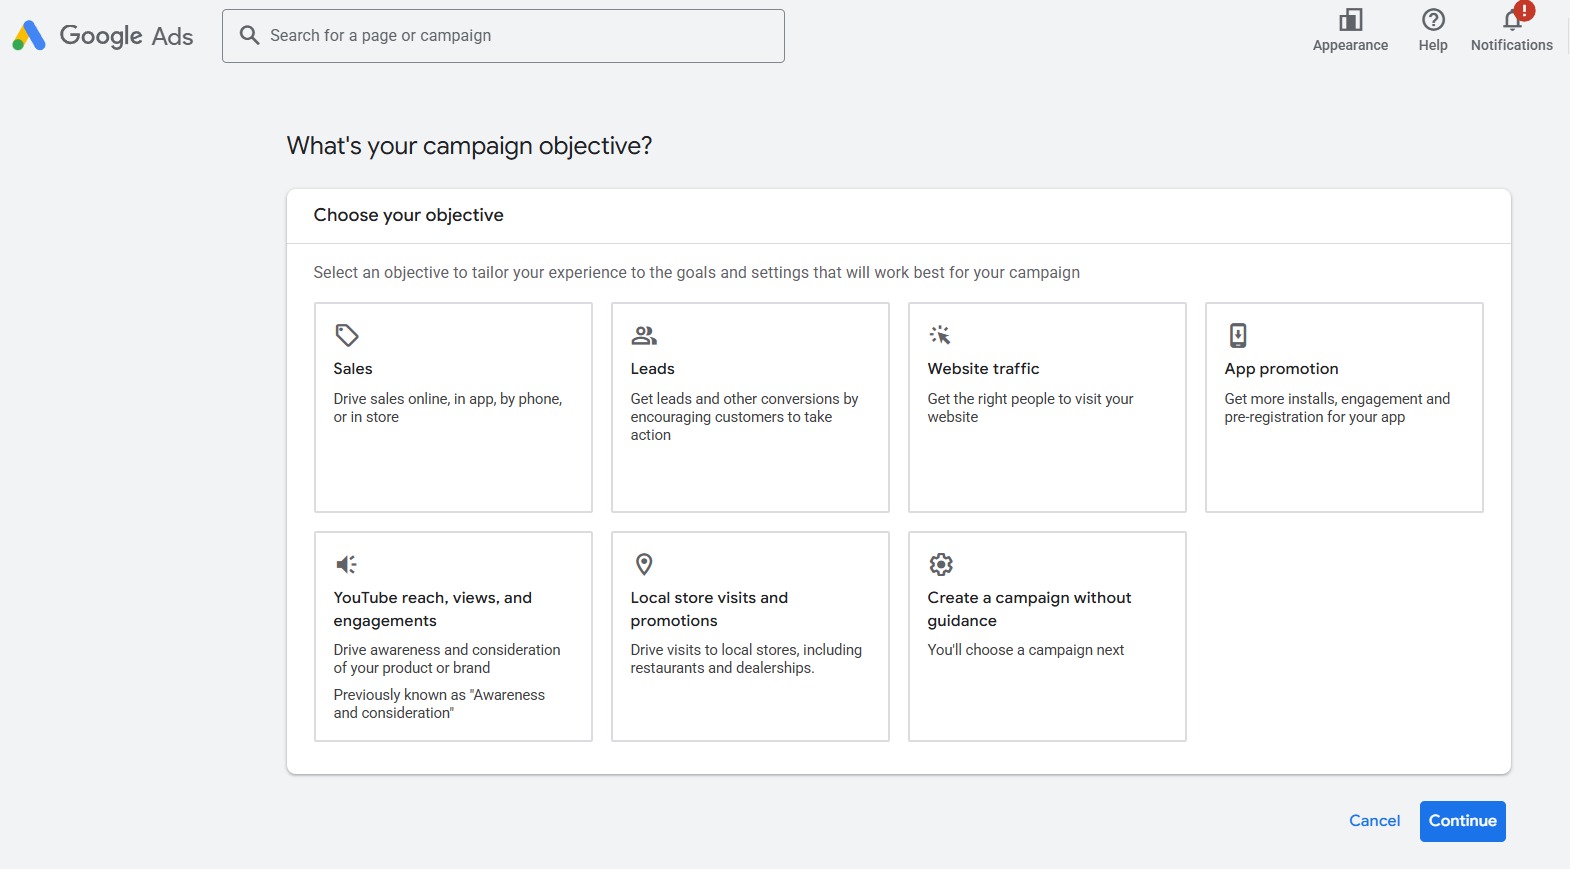Click the blue Continue button
This screenshot has width=1570, height=869.
(1462, 821)
